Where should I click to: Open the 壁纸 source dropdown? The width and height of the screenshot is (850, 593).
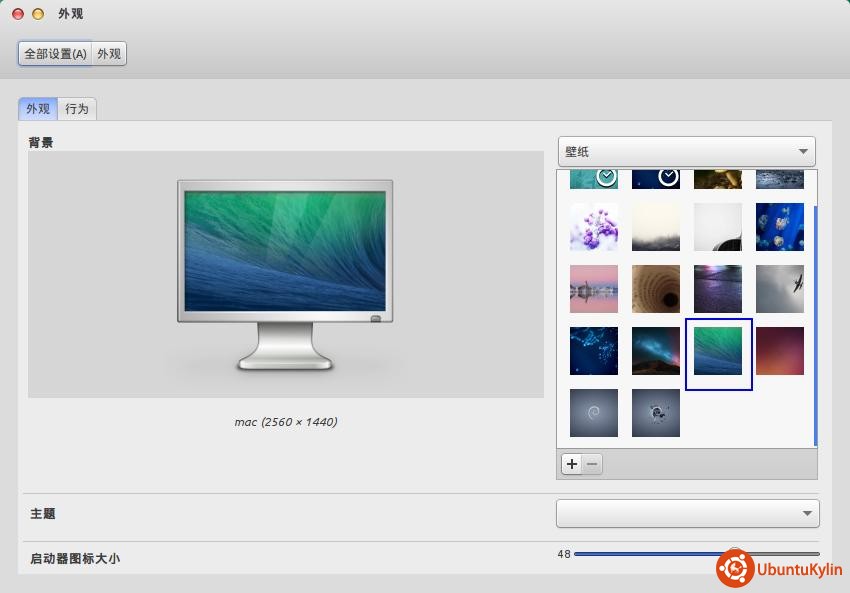(x=686, y=152)
